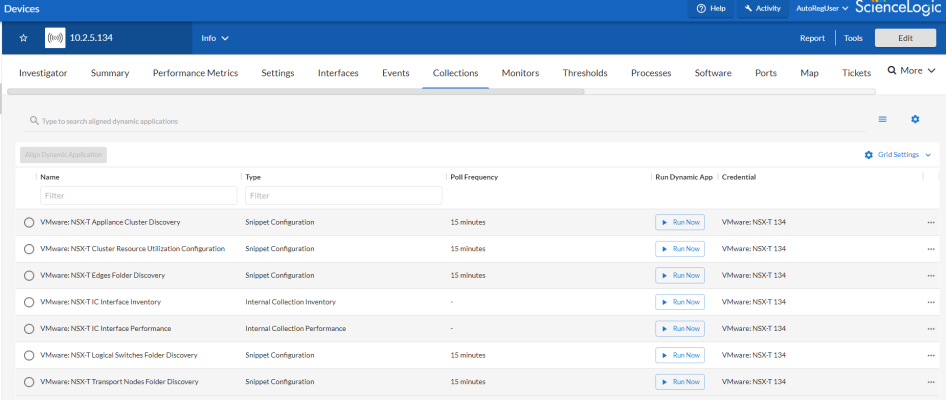
Task: Click the ScienceLogic logo
Action: point(898,8)
